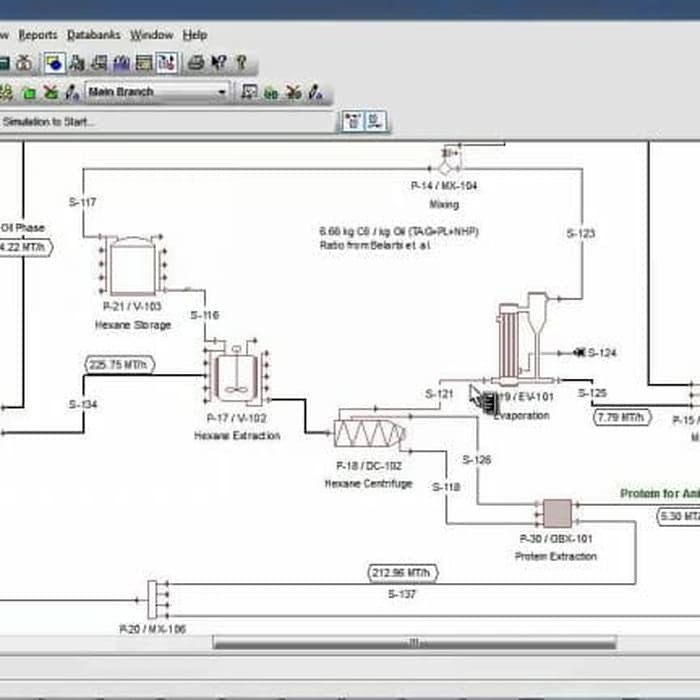700x700 pixels.
Task: Click the green square icon in the branch toolbar
Action: click(29, 93)
